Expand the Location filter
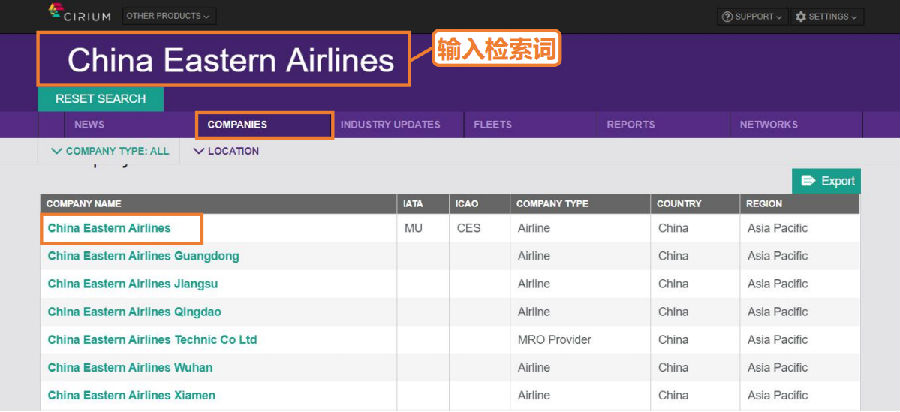The image size is (900, 412). pyautogui.click(x=225, y=151)
